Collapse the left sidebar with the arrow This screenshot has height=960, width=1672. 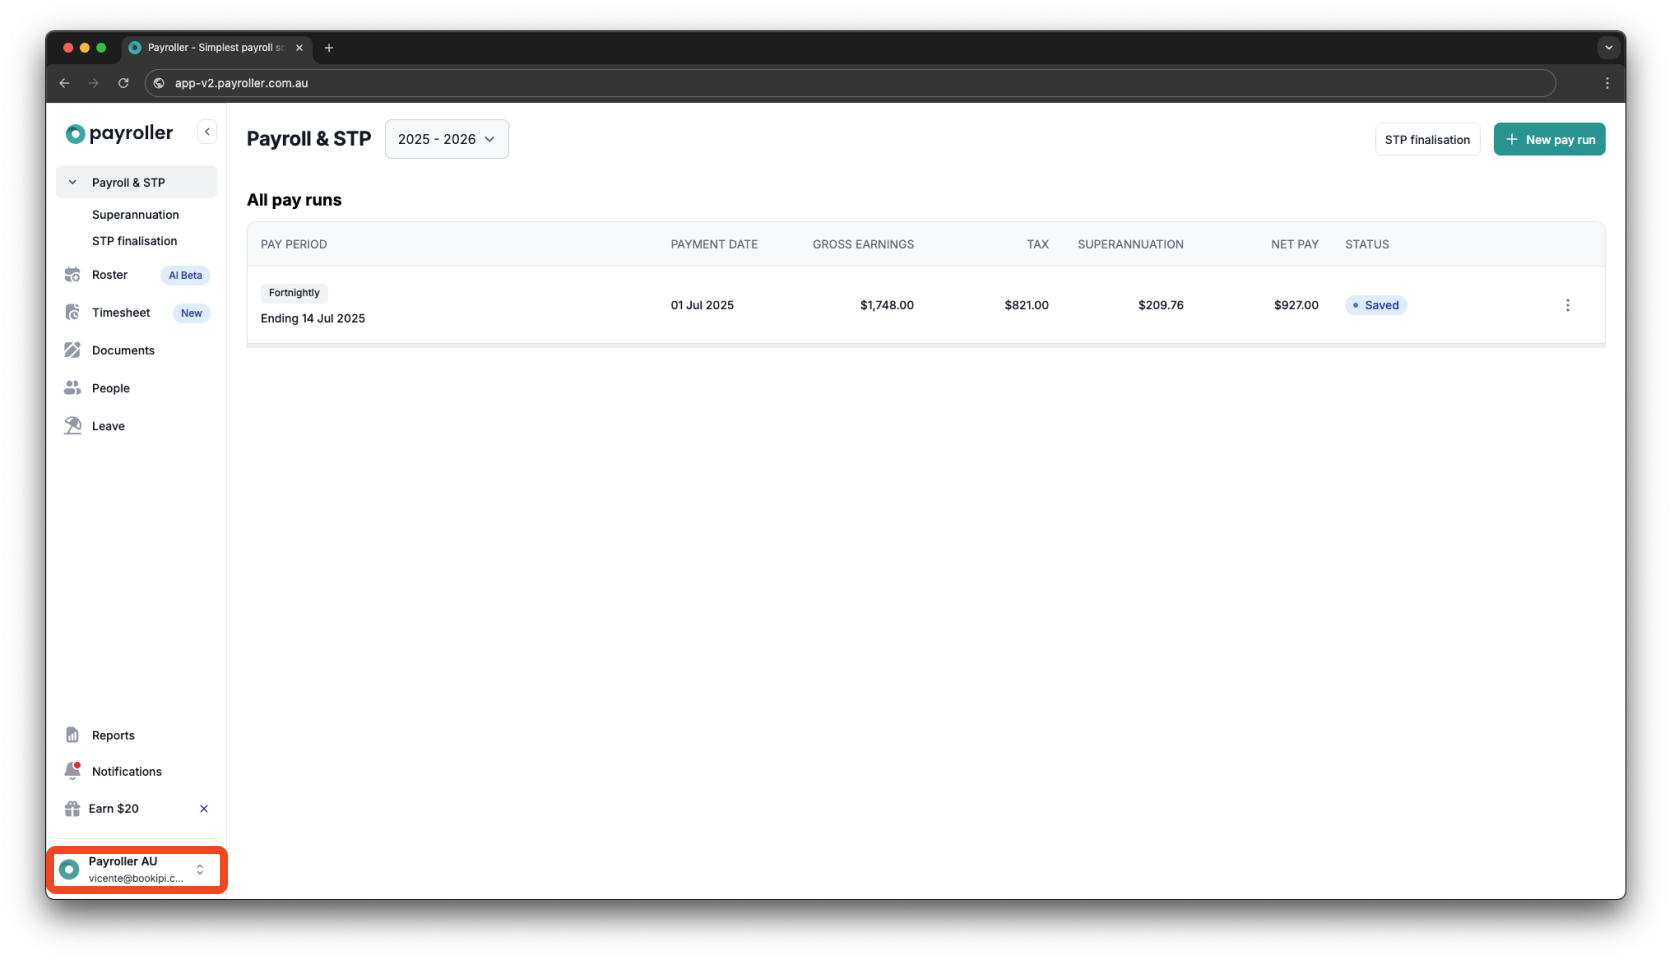coord(207,131)
